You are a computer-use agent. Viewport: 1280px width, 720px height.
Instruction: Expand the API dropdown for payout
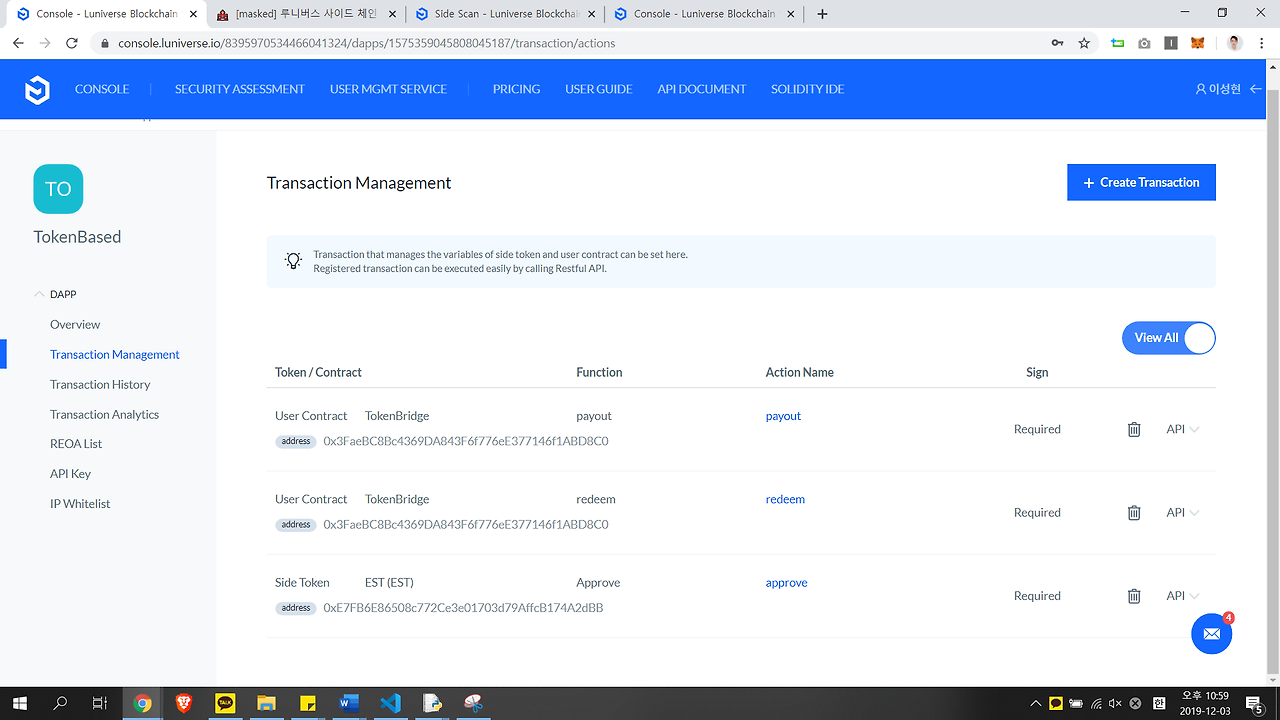pos(1183,429)
